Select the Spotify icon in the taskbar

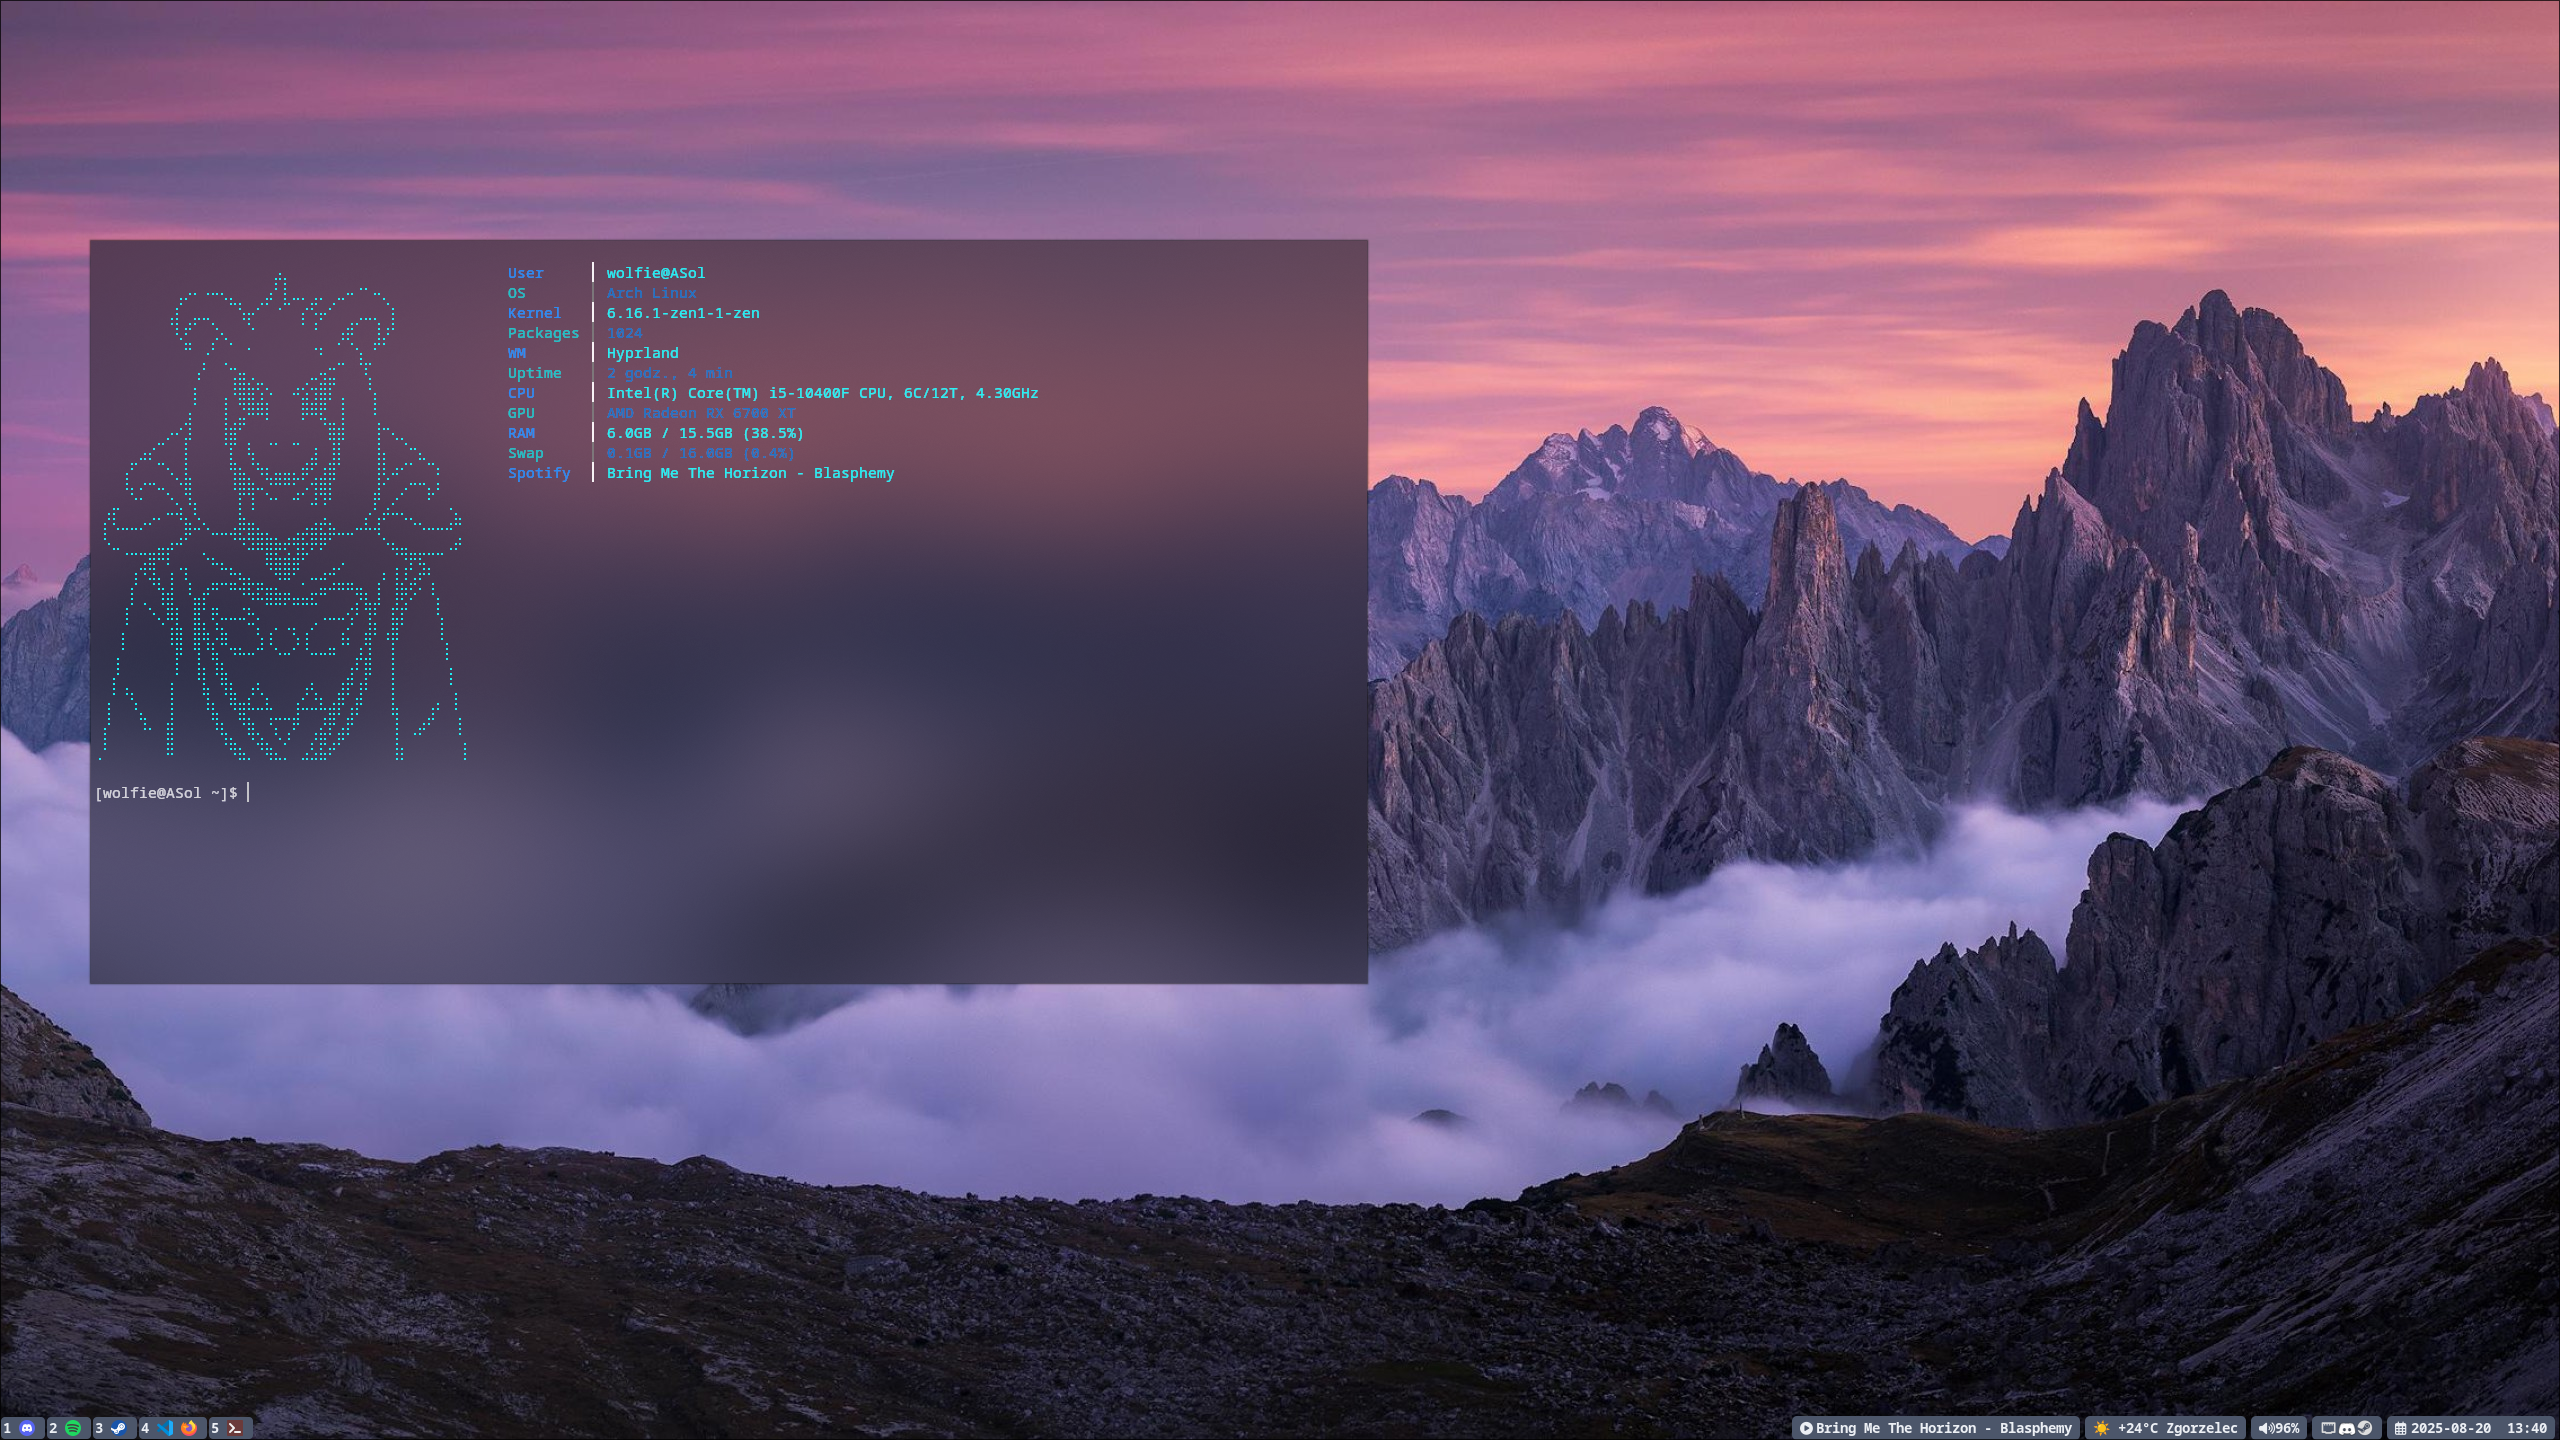tap(73, 1428)
